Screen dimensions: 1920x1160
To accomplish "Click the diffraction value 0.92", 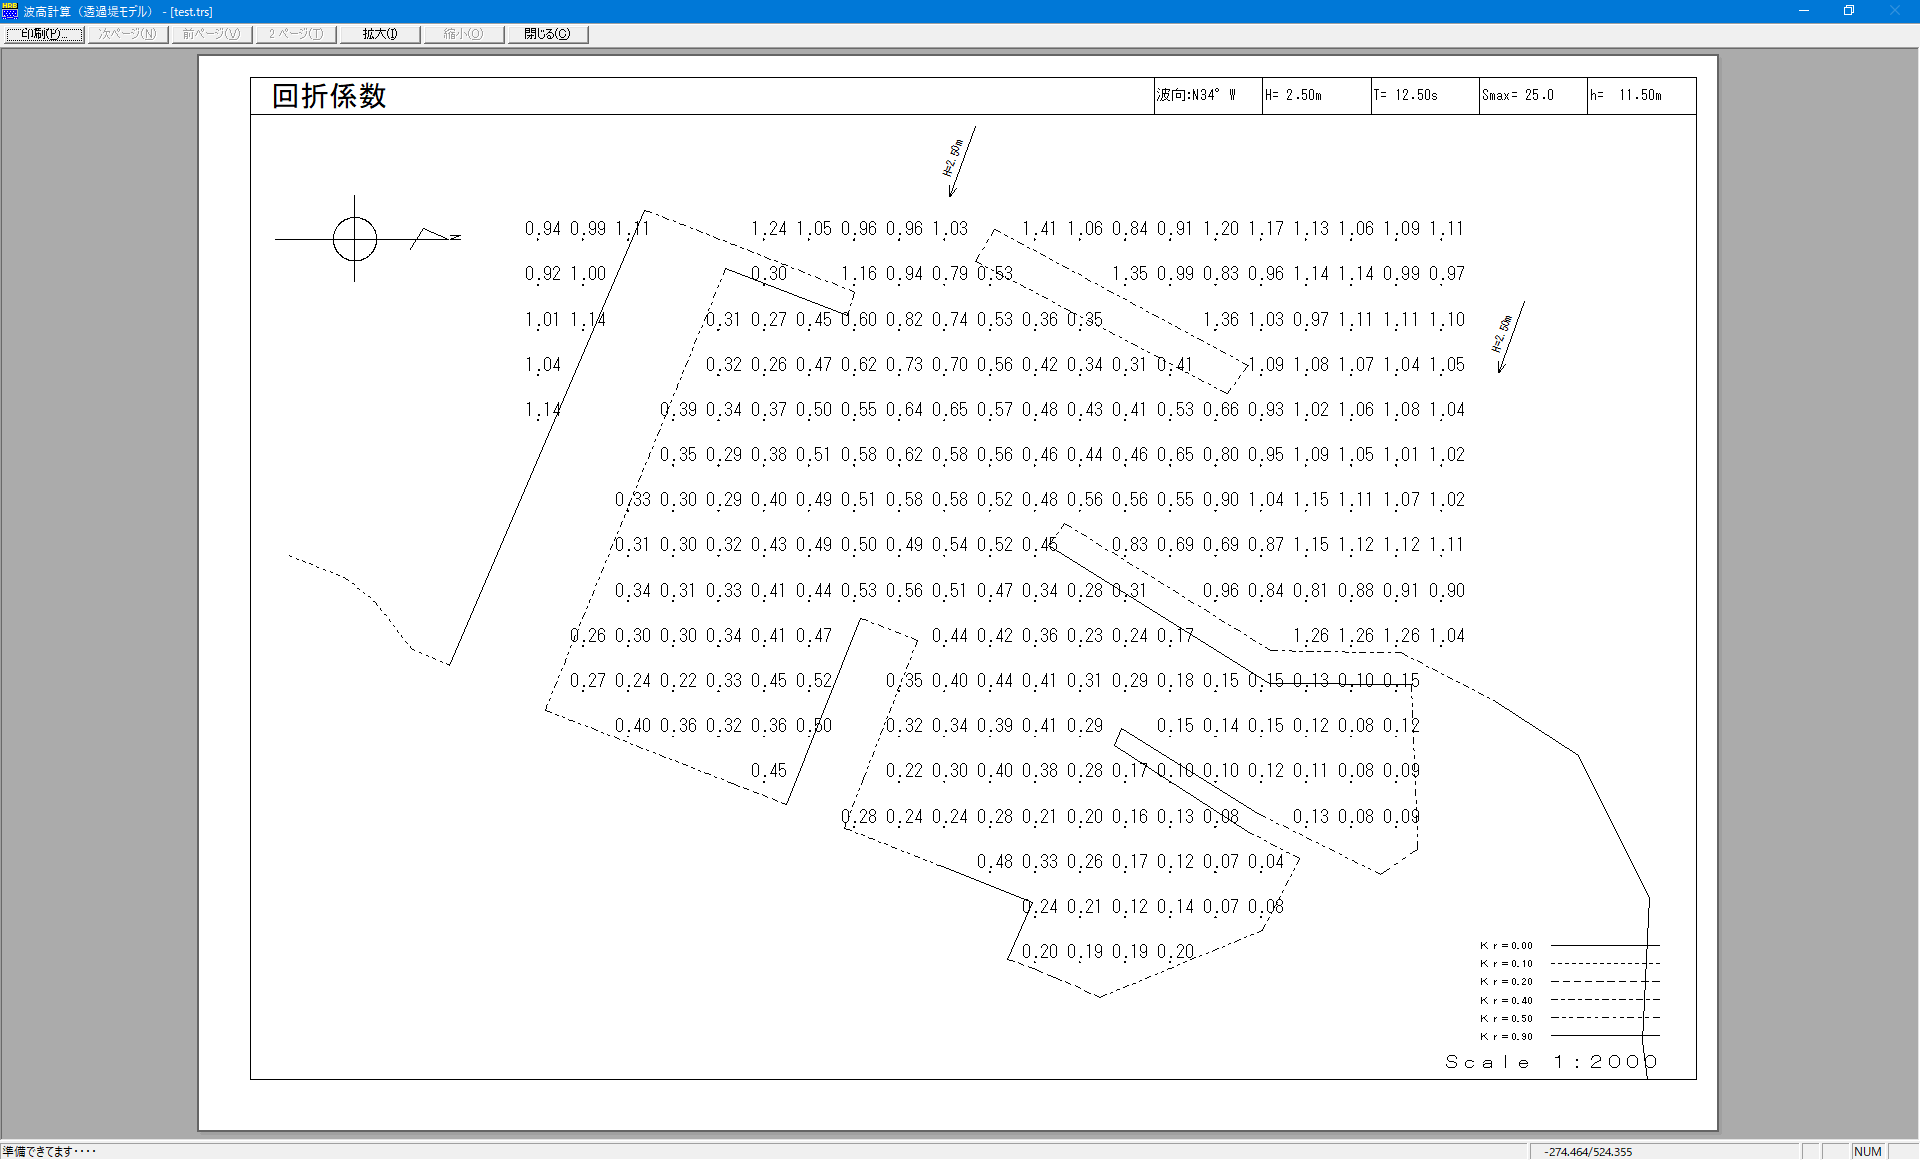I will tap(542, 274).
